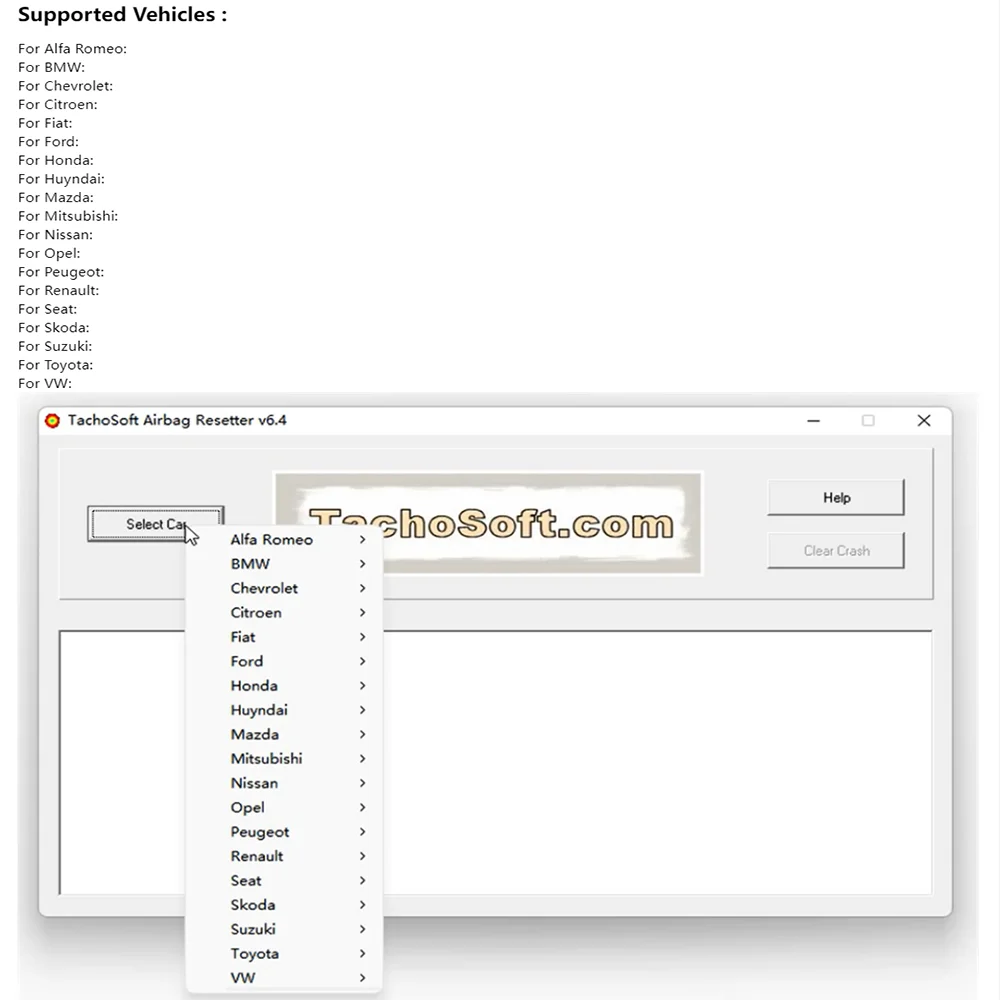The width and height of the screenshot is (1000, 1000).
Task: Open Honda in the car menu
Action: pyautogui.click(x=284, y=686)
